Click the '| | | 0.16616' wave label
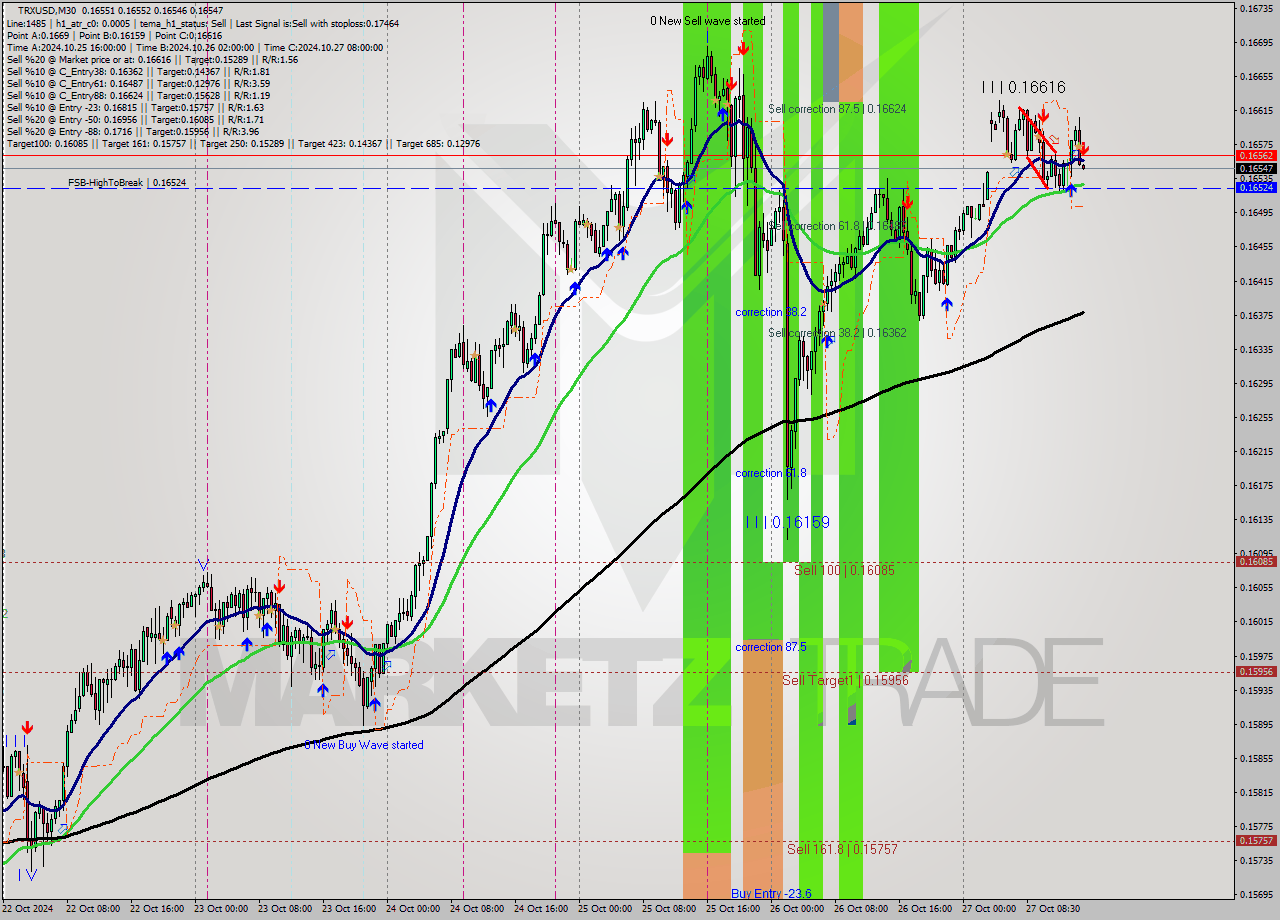 click(1023, 88)
